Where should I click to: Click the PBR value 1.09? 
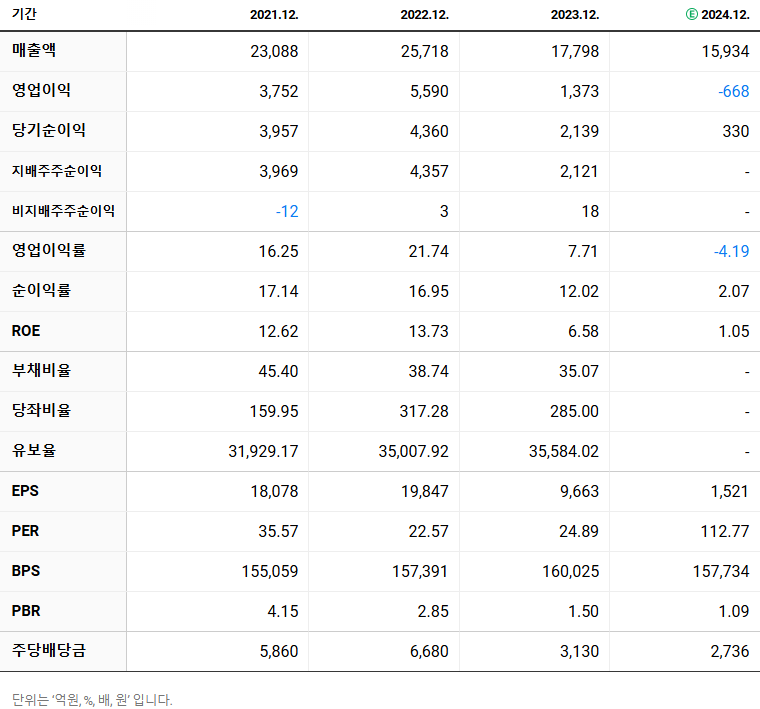coord(734,611)
